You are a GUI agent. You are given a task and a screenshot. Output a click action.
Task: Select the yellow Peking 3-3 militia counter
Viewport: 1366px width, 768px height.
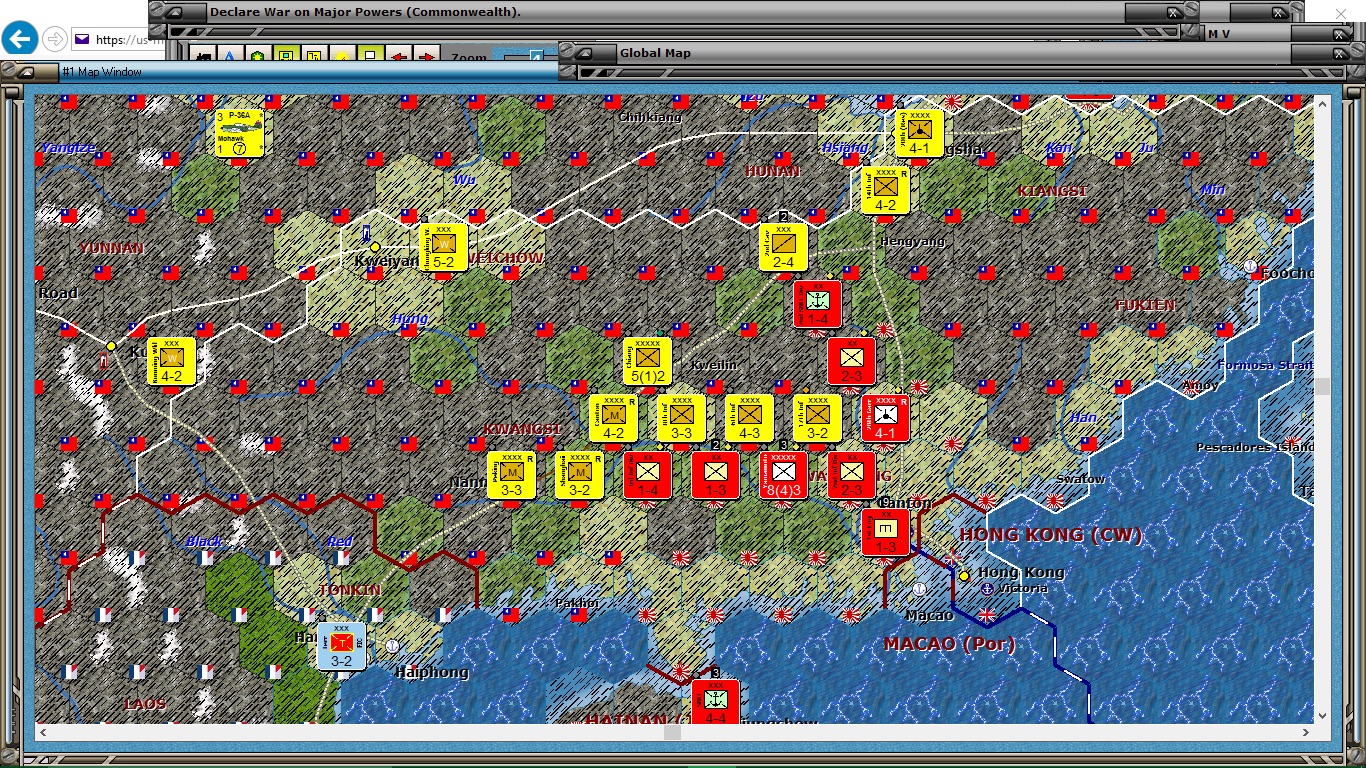(x=512, y=475)
